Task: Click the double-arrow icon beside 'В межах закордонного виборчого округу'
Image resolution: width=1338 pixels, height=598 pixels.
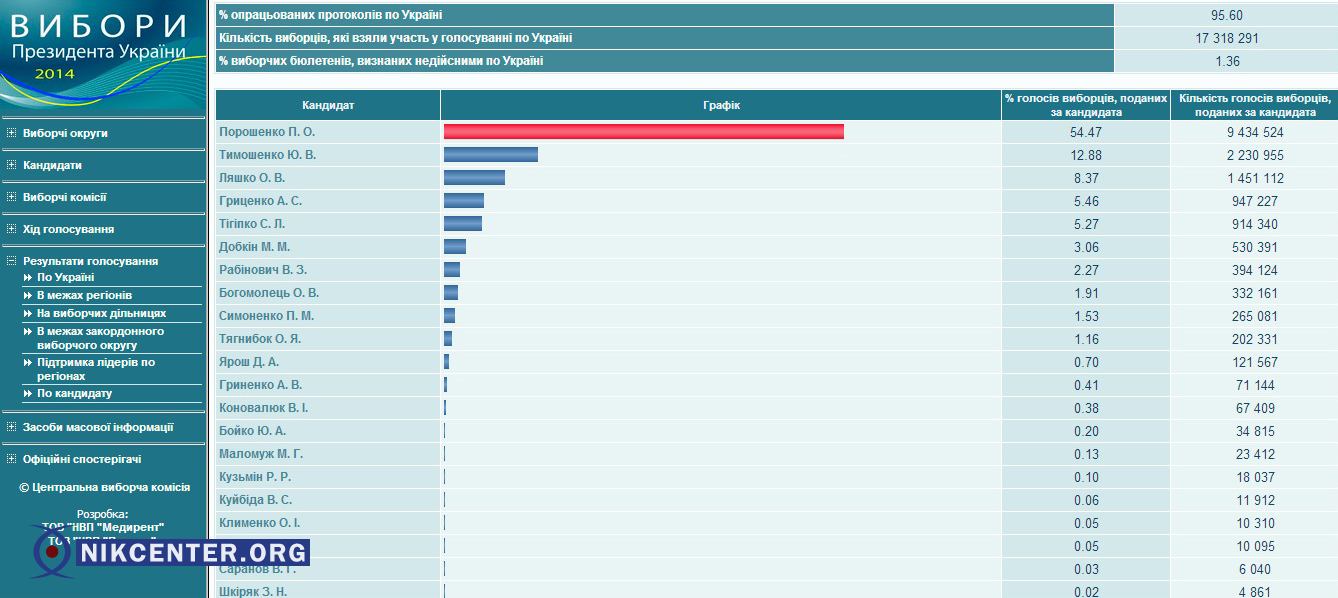Action: pos(28,331)
